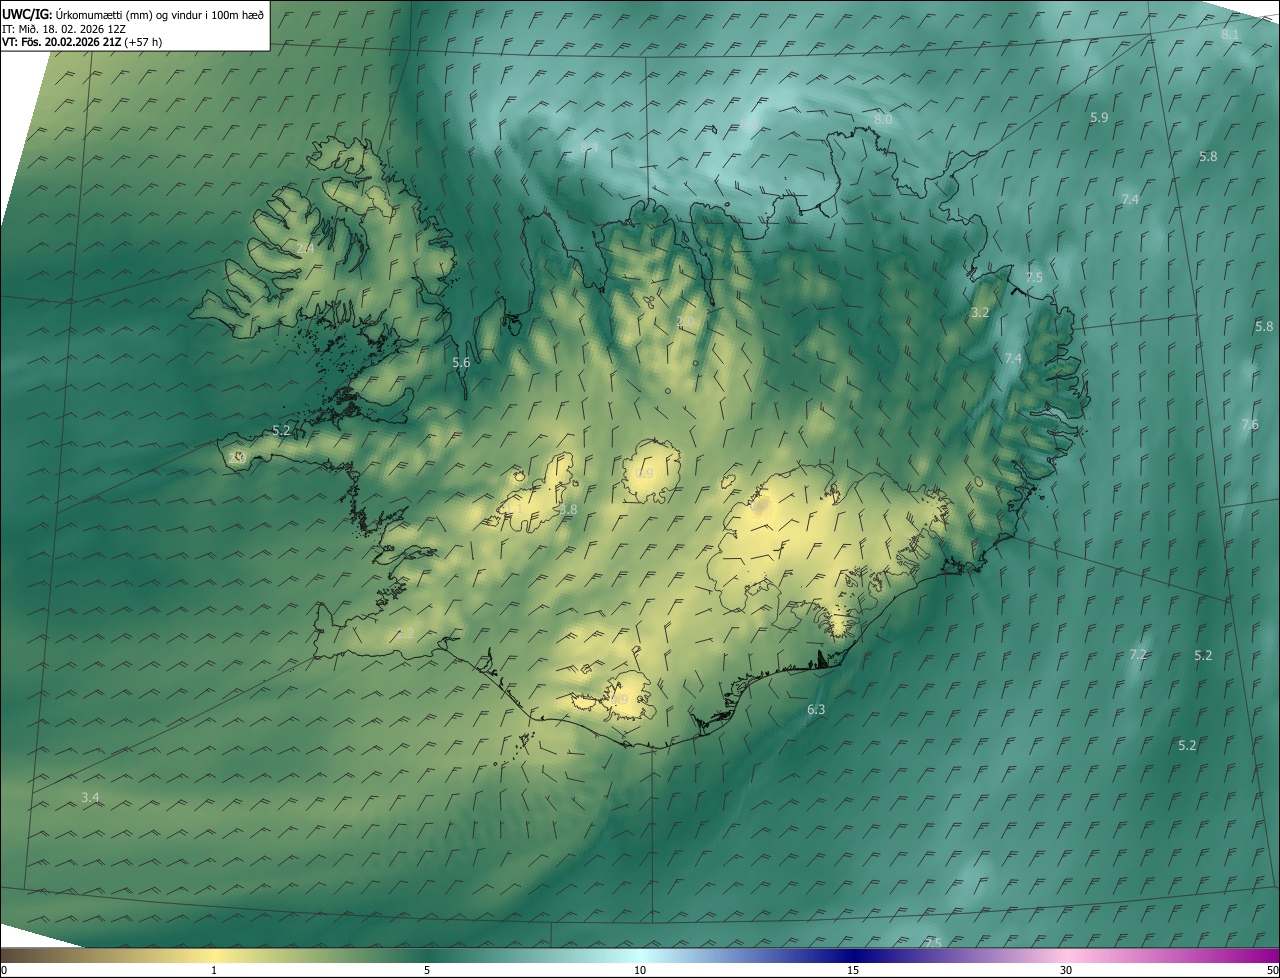Click the 7.2 map value
The image size is (1280, 978).
click(x=1138, y=655)
